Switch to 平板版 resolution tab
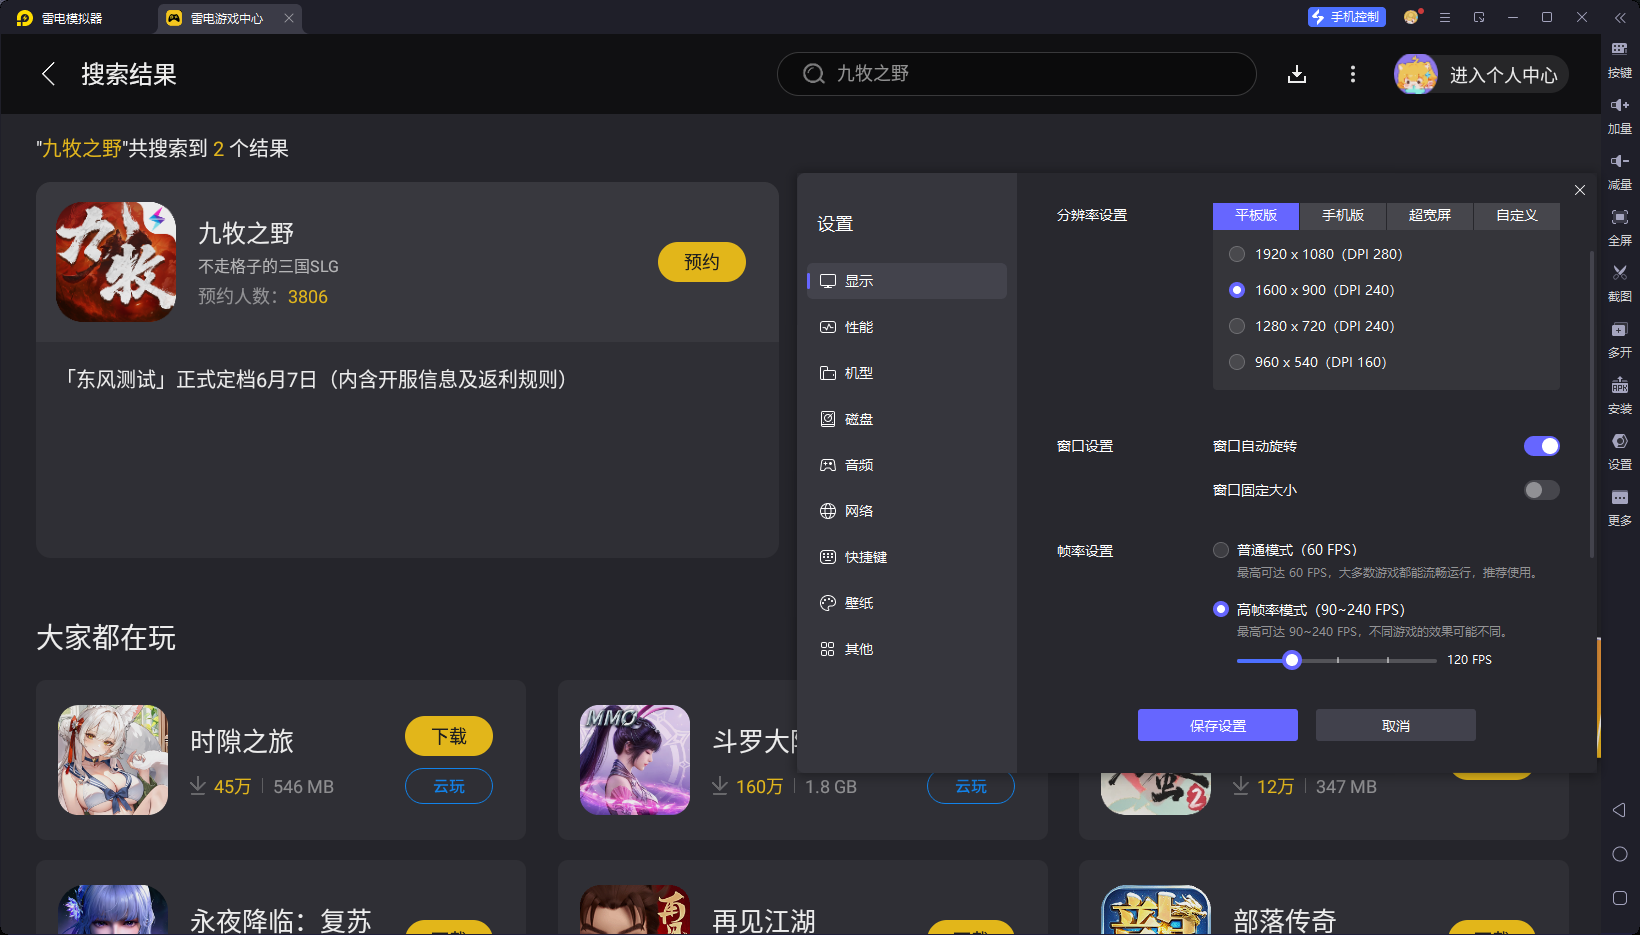The image size is (1640, 935). click(x=1256, y=215)
